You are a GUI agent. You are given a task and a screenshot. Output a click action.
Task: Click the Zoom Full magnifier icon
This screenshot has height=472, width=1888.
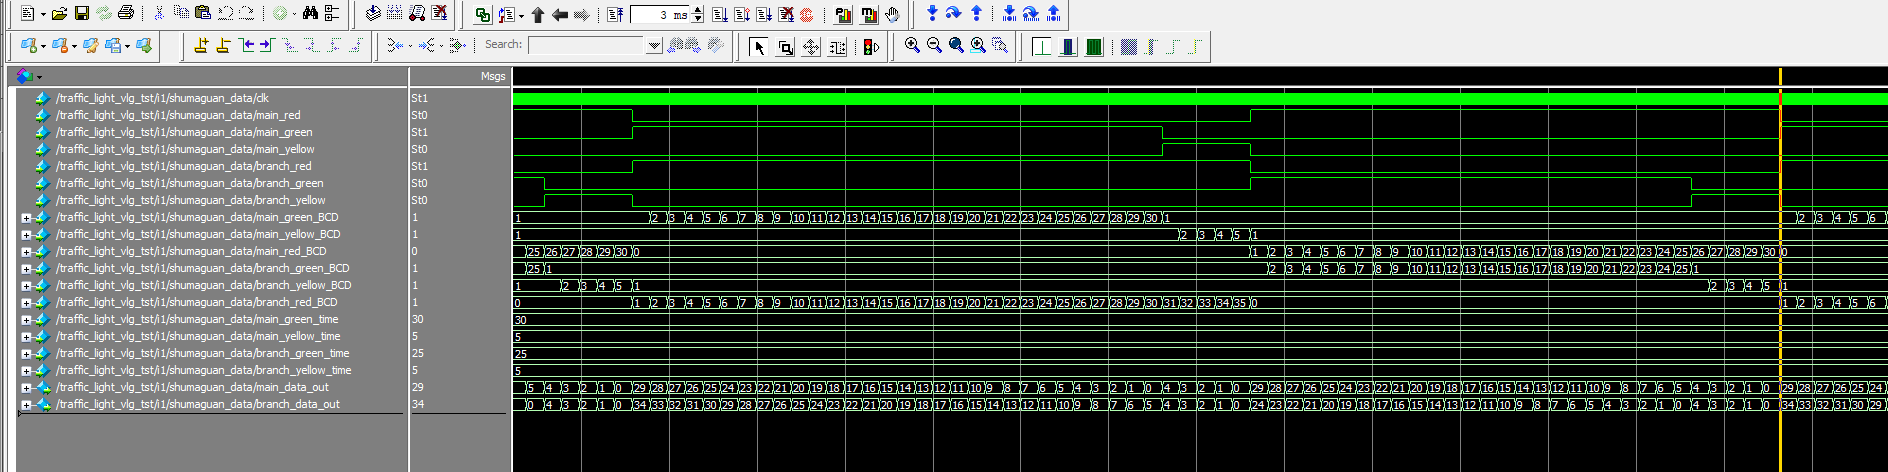pyautogui.click(x=956, y=45)
